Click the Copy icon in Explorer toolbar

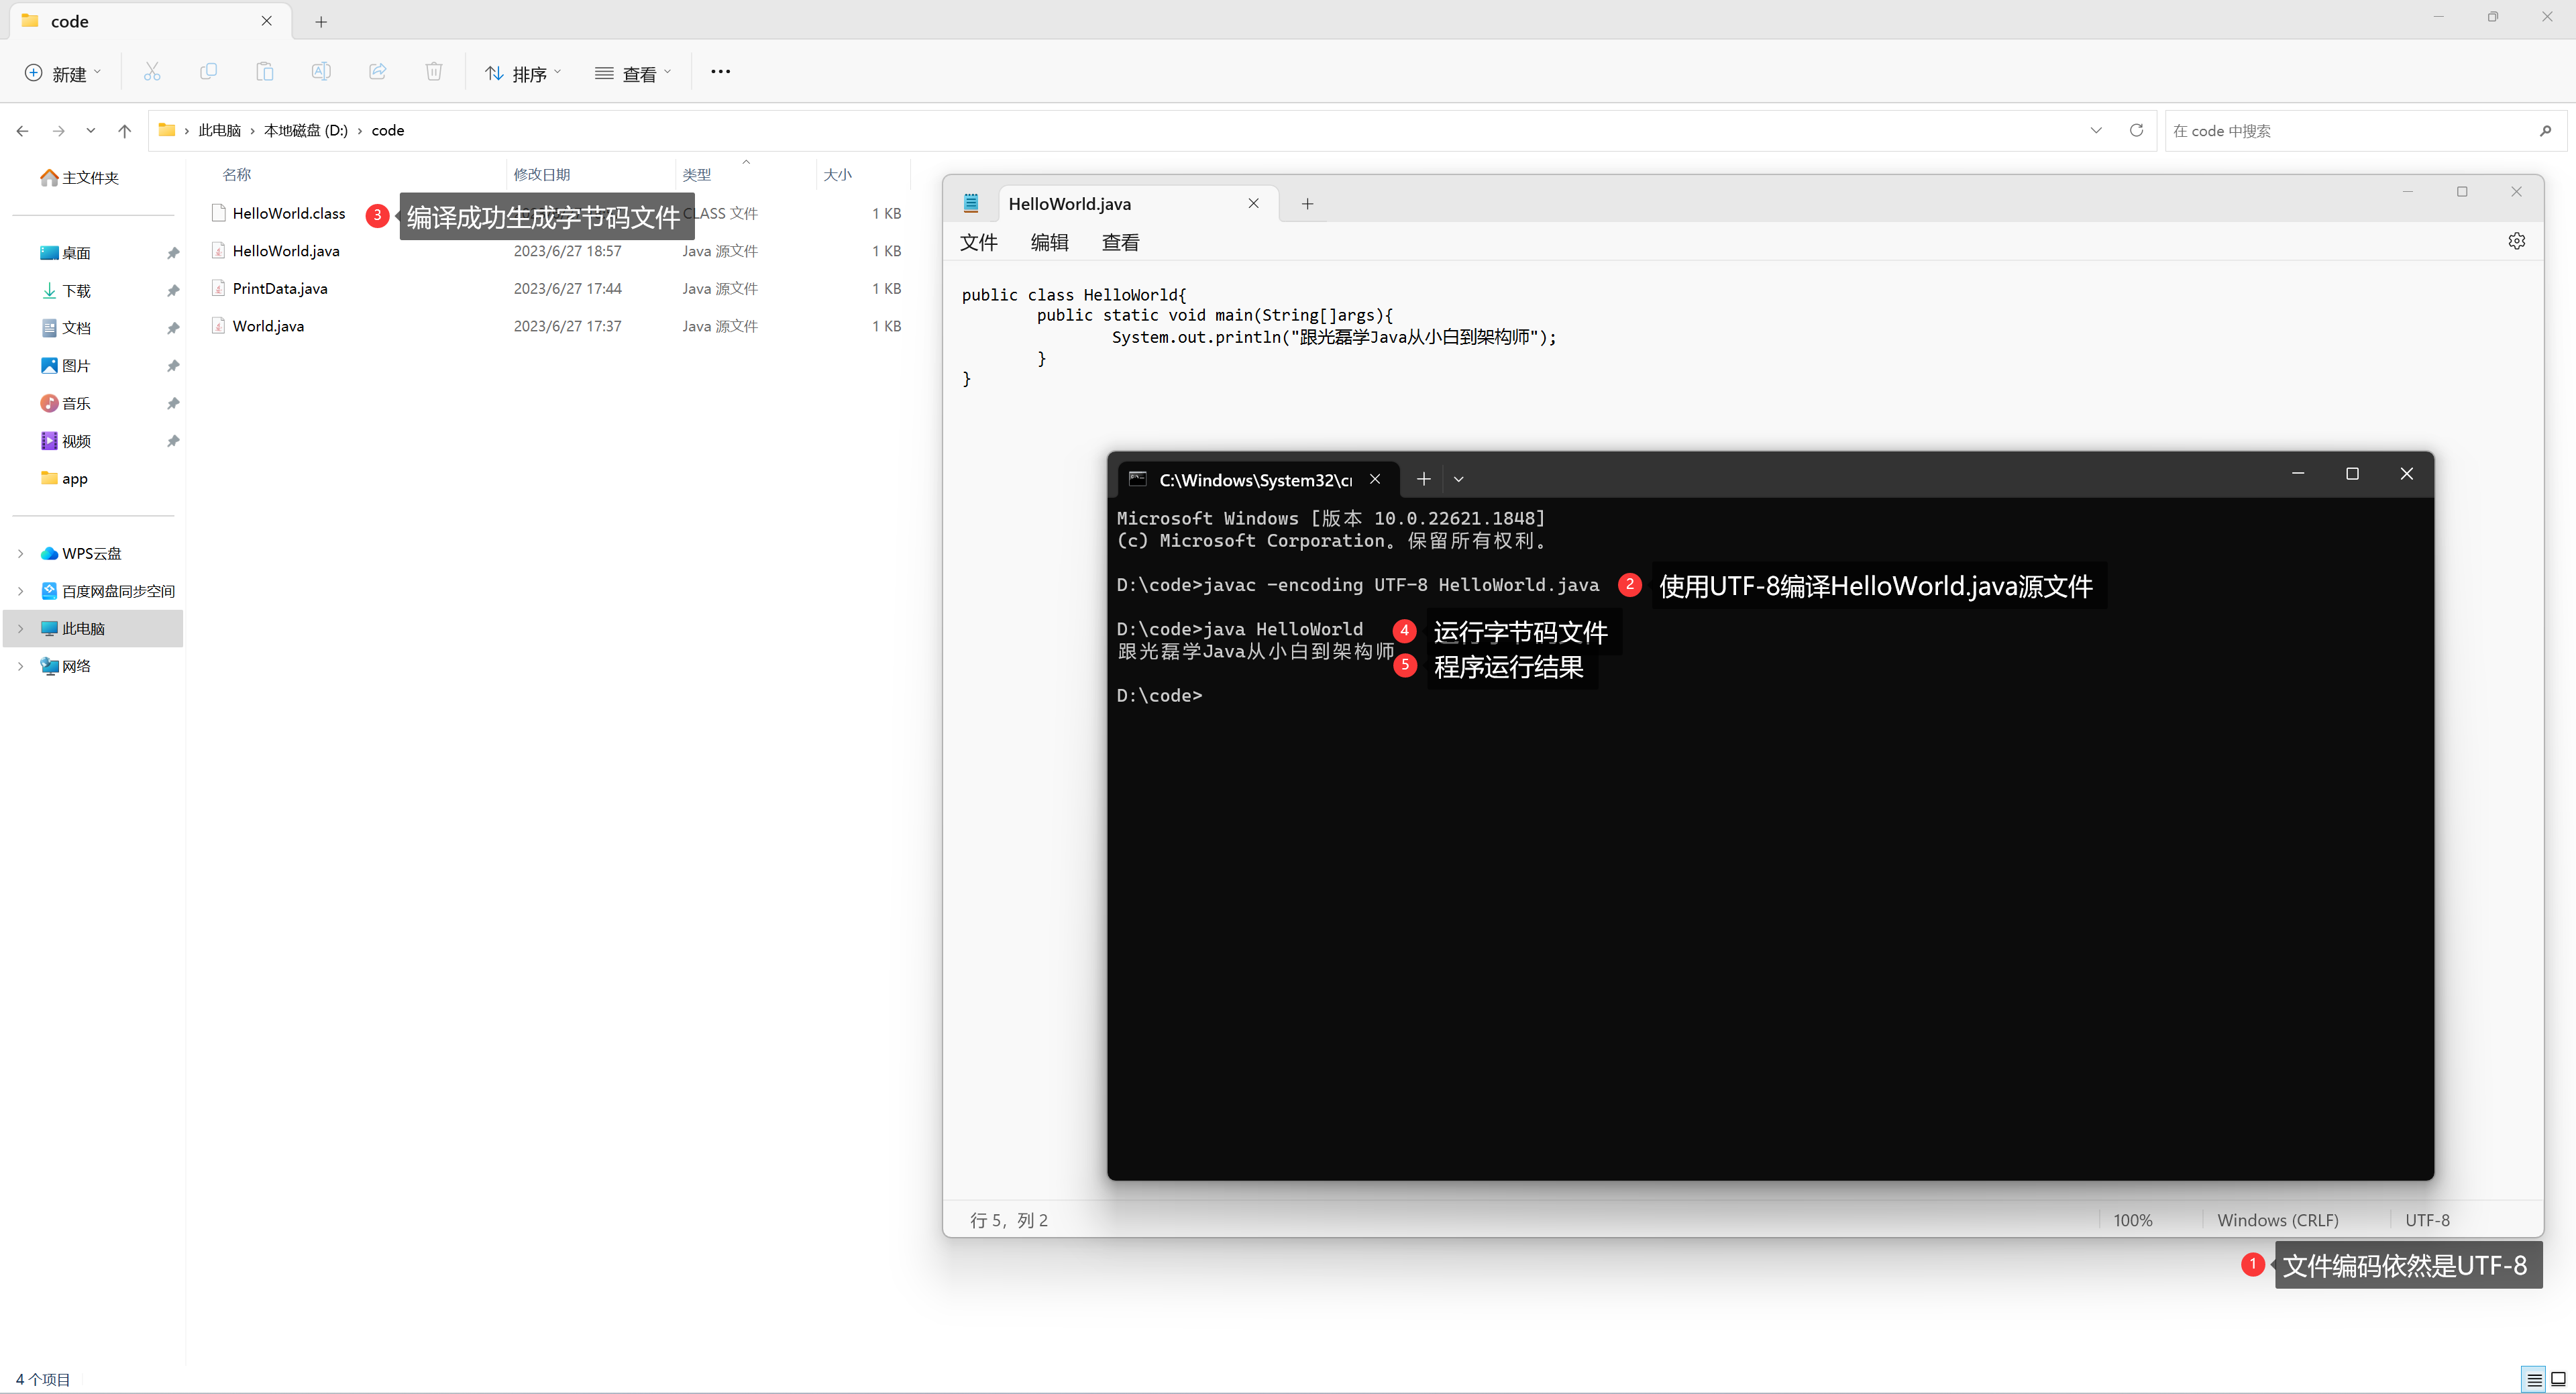(x=208, y=72)
